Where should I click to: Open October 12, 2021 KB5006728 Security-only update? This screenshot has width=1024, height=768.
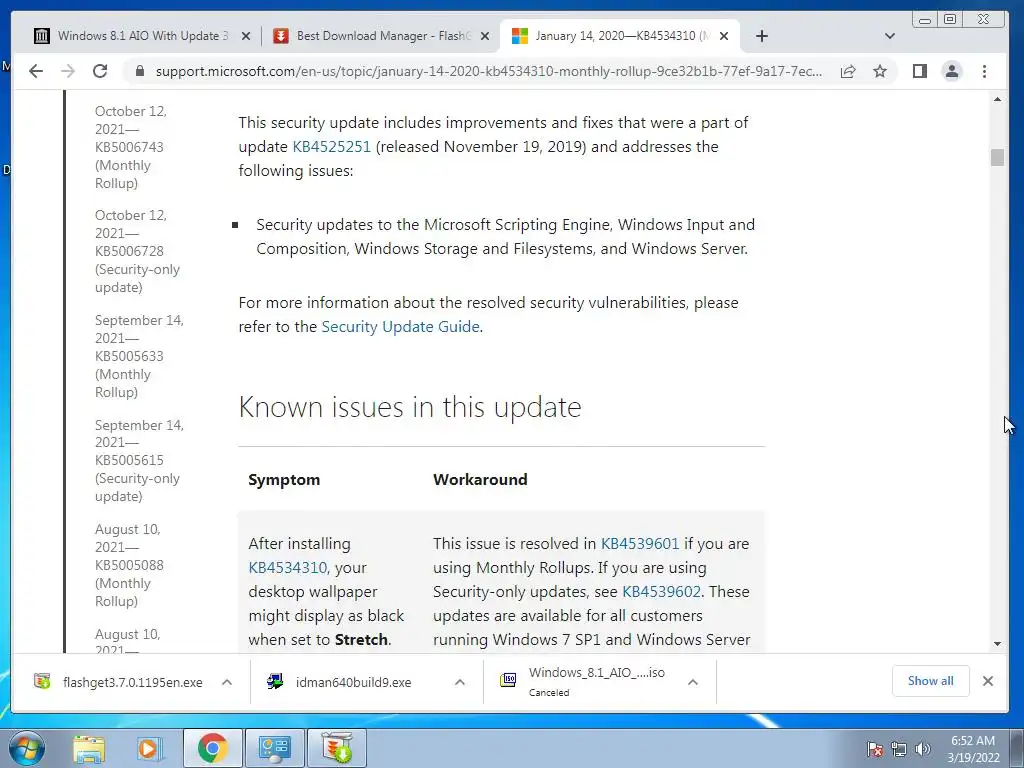pos(137,251)
